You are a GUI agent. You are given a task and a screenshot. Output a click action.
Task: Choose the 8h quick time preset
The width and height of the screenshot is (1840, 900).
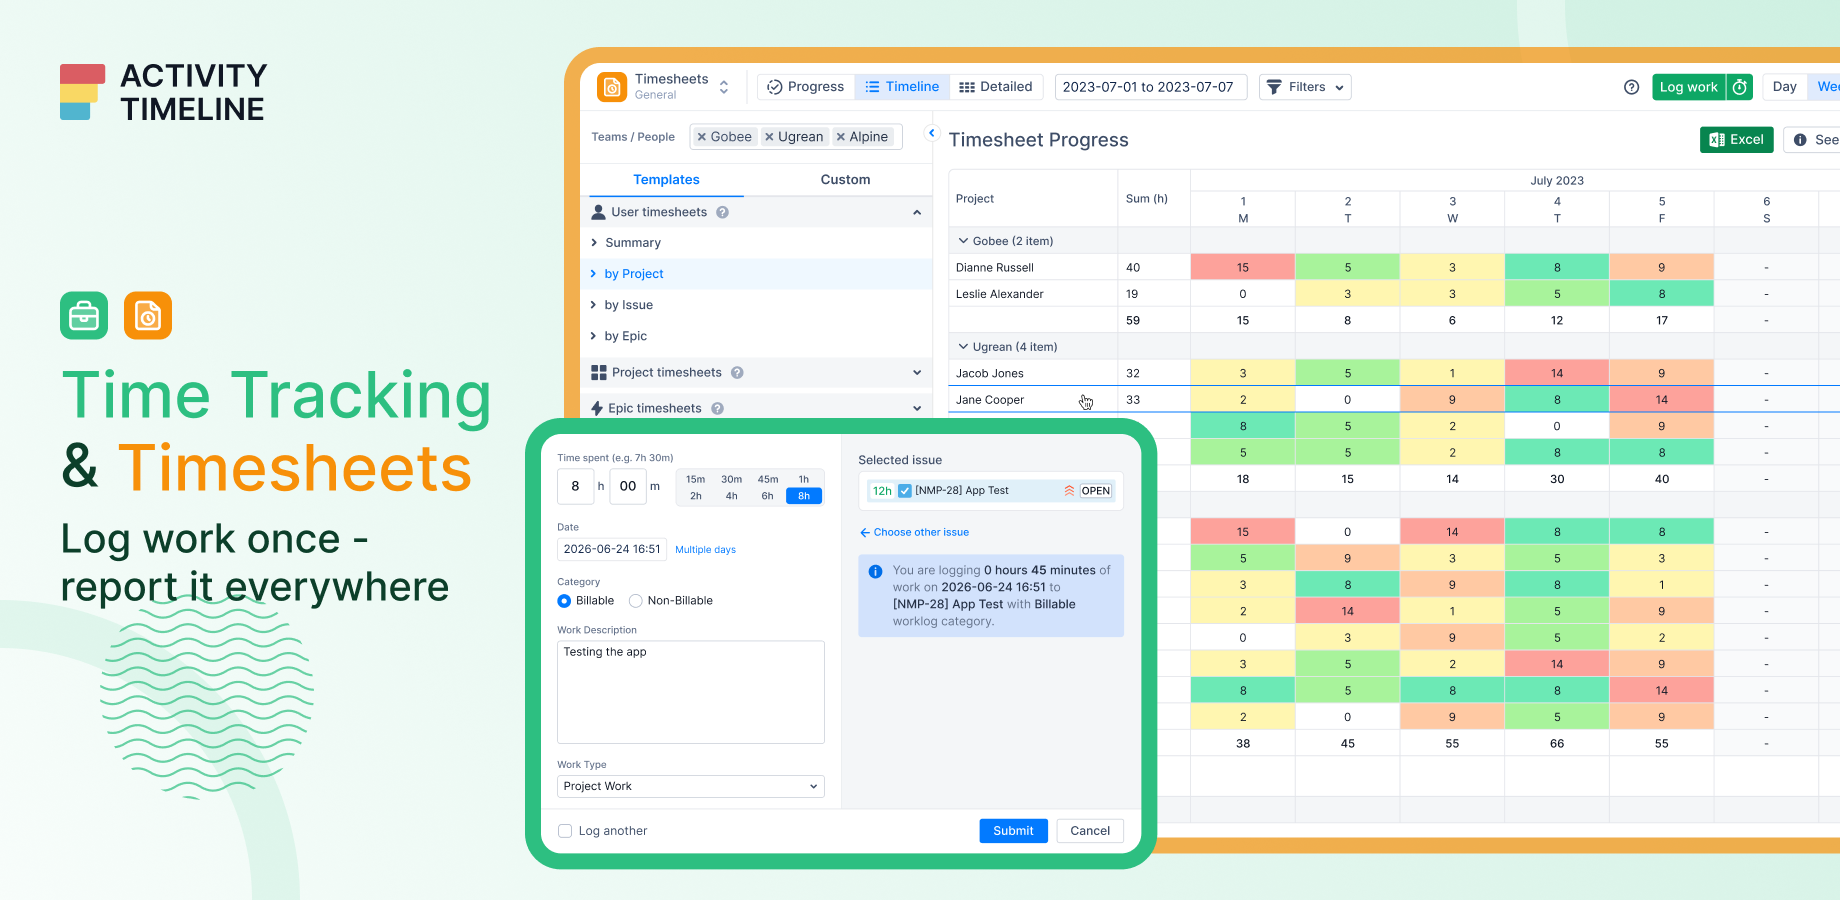click(804, 496)
